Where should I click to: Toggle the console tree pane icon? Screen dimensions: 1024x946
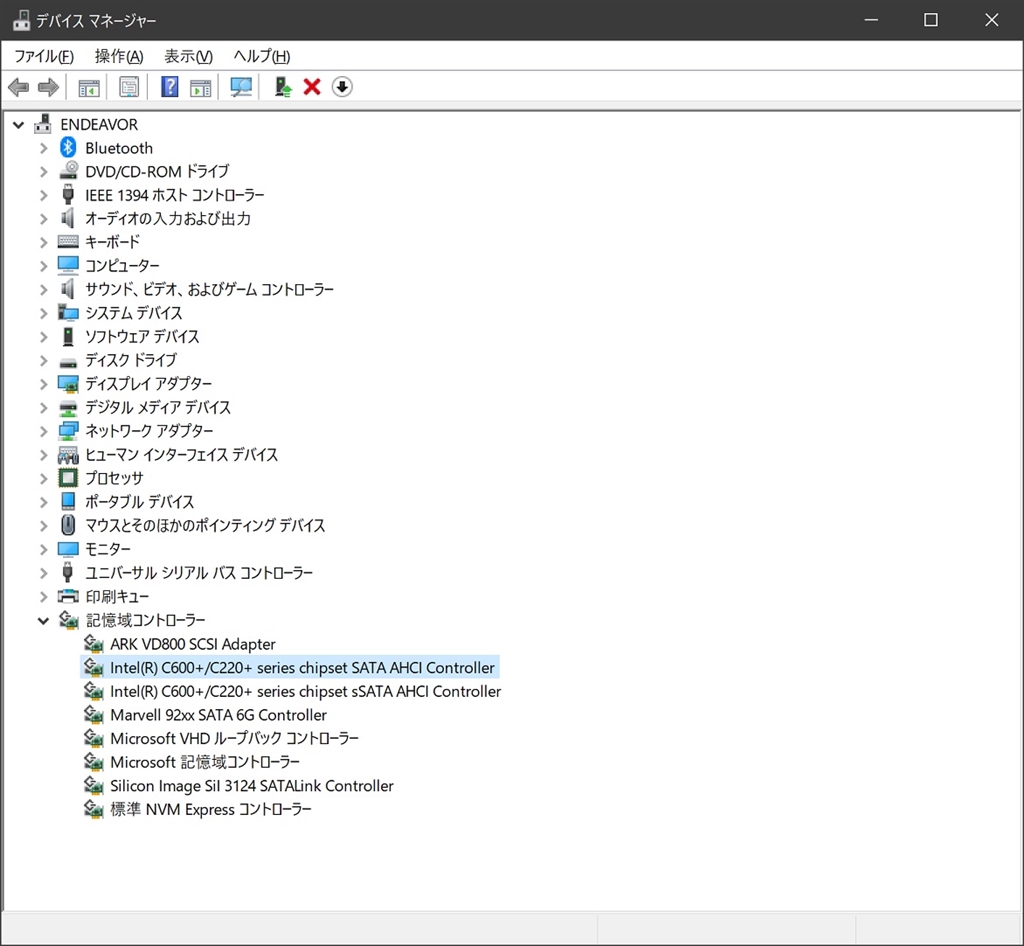pyautogui.click(x=89, y=87)
